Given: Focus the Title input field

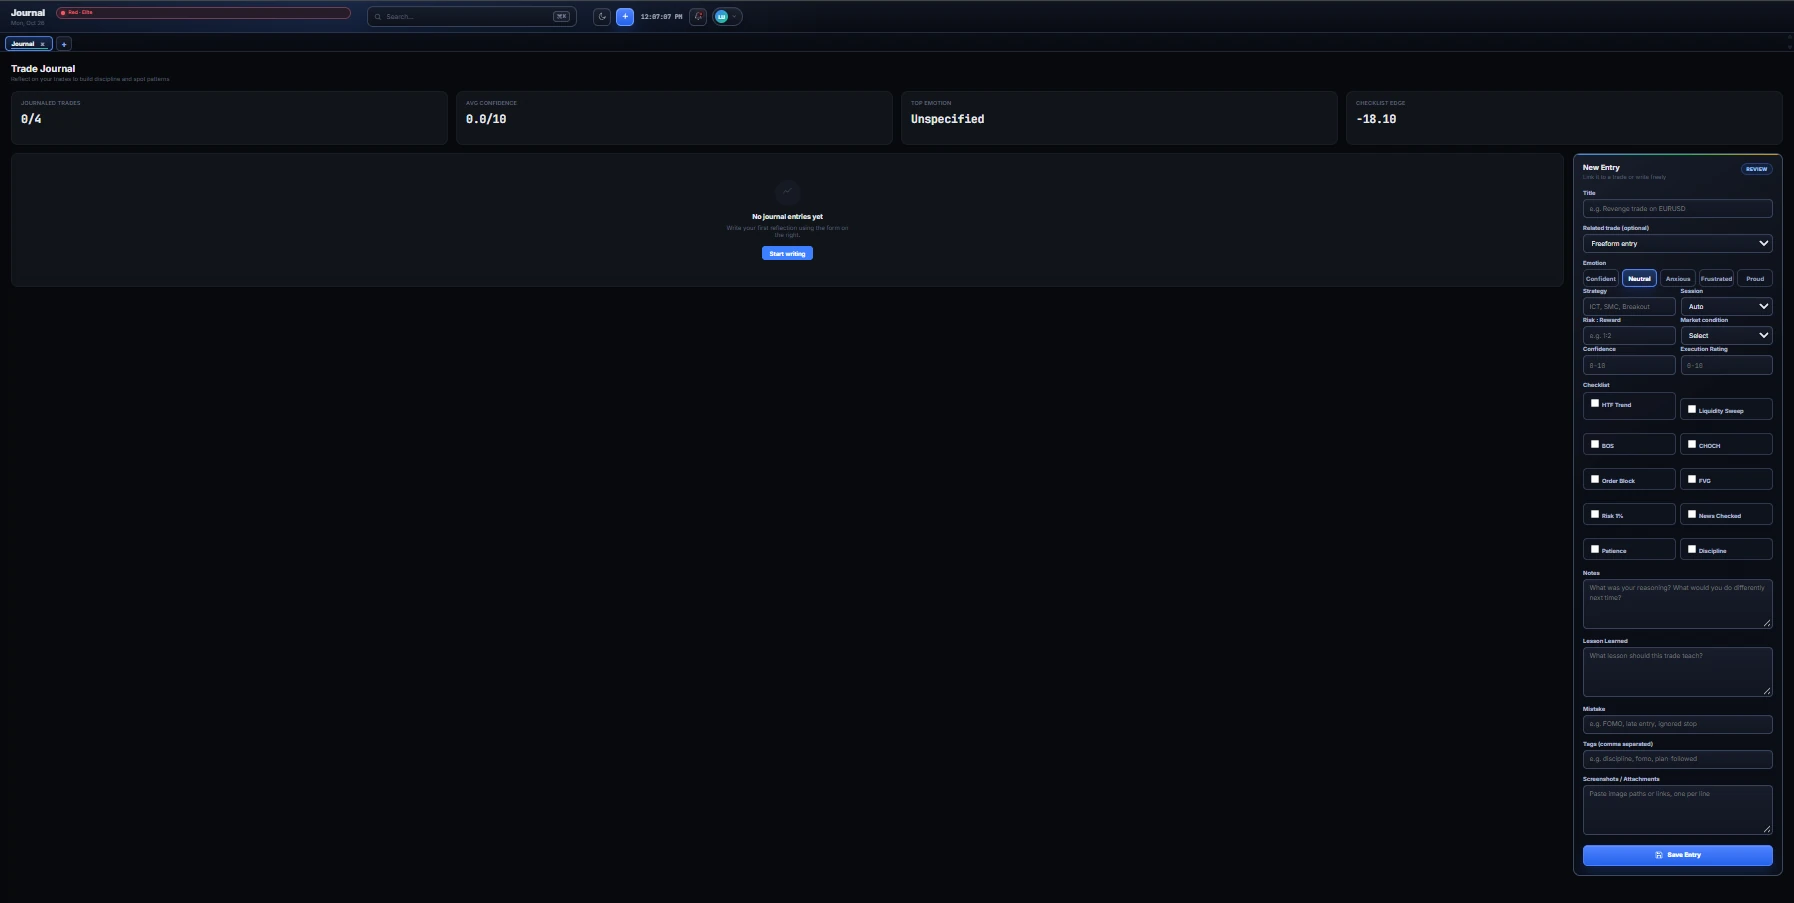Looking at the screenshot, I should [x=1677, y=208].
